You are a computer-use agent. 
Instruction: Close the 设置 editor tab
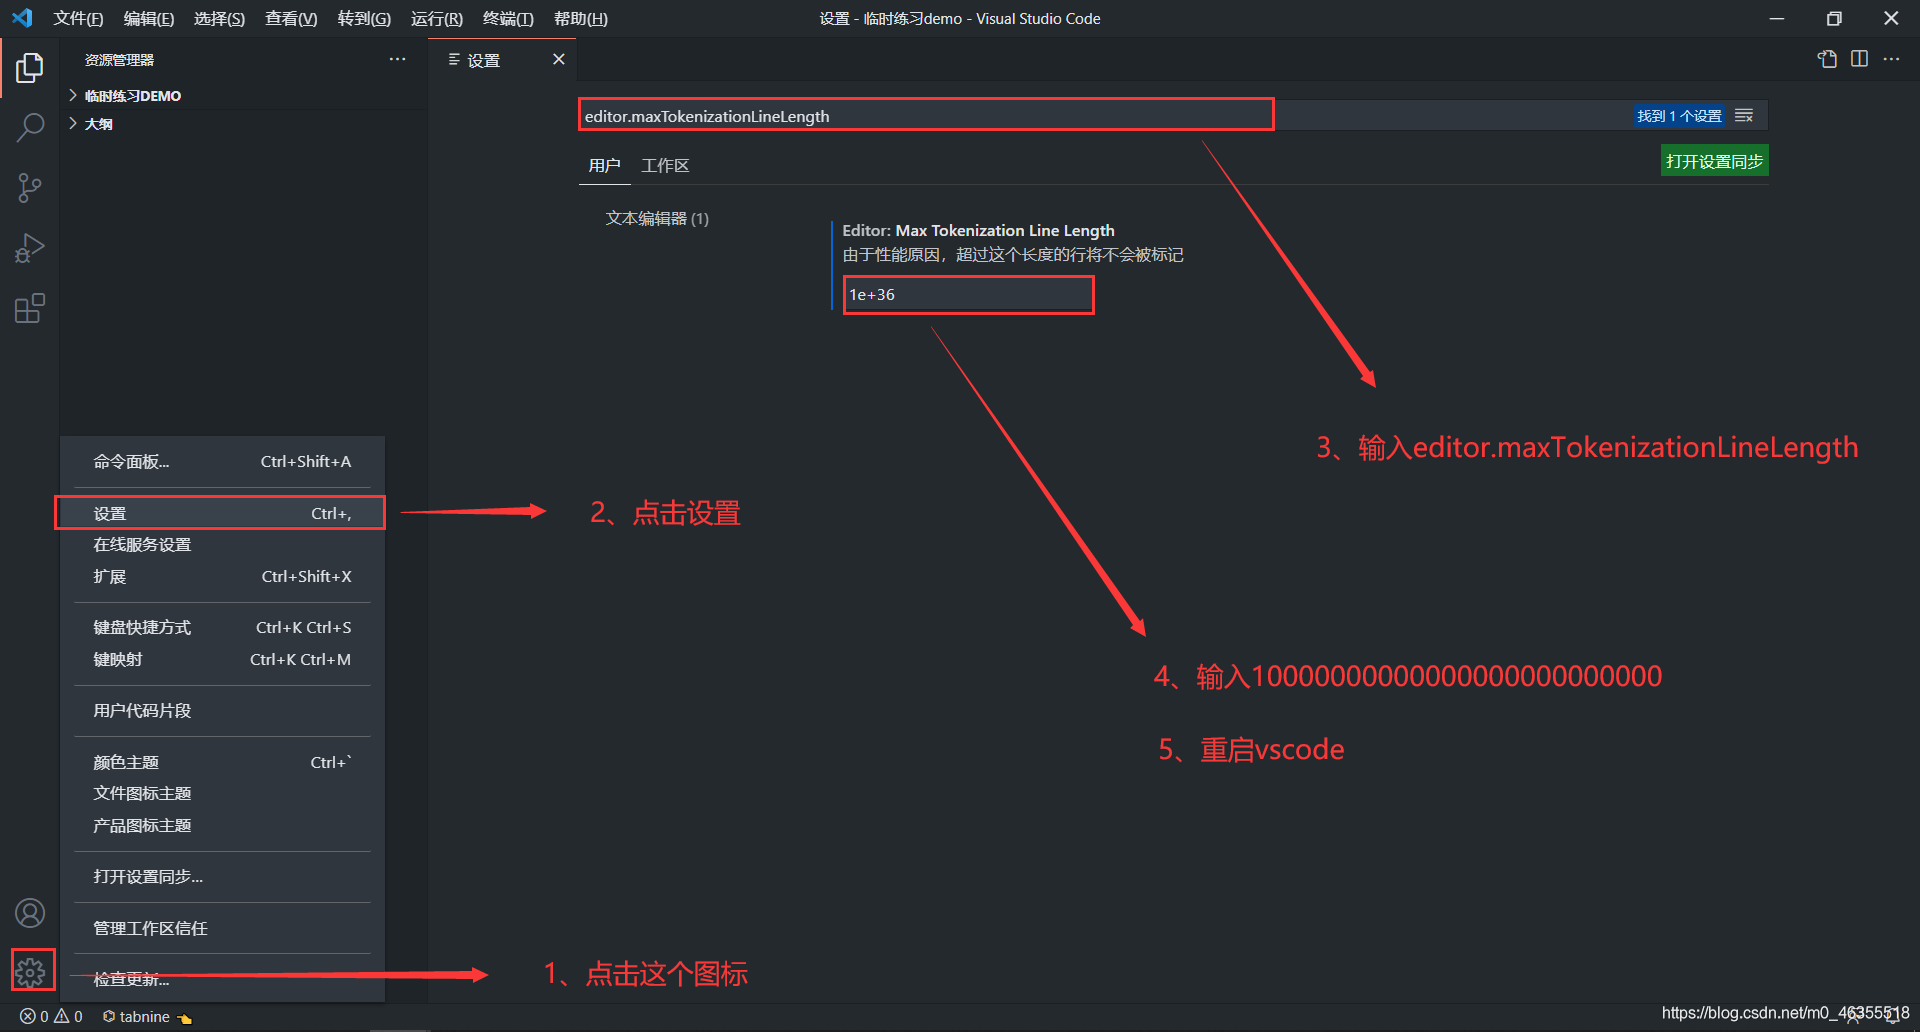(559, 60)
